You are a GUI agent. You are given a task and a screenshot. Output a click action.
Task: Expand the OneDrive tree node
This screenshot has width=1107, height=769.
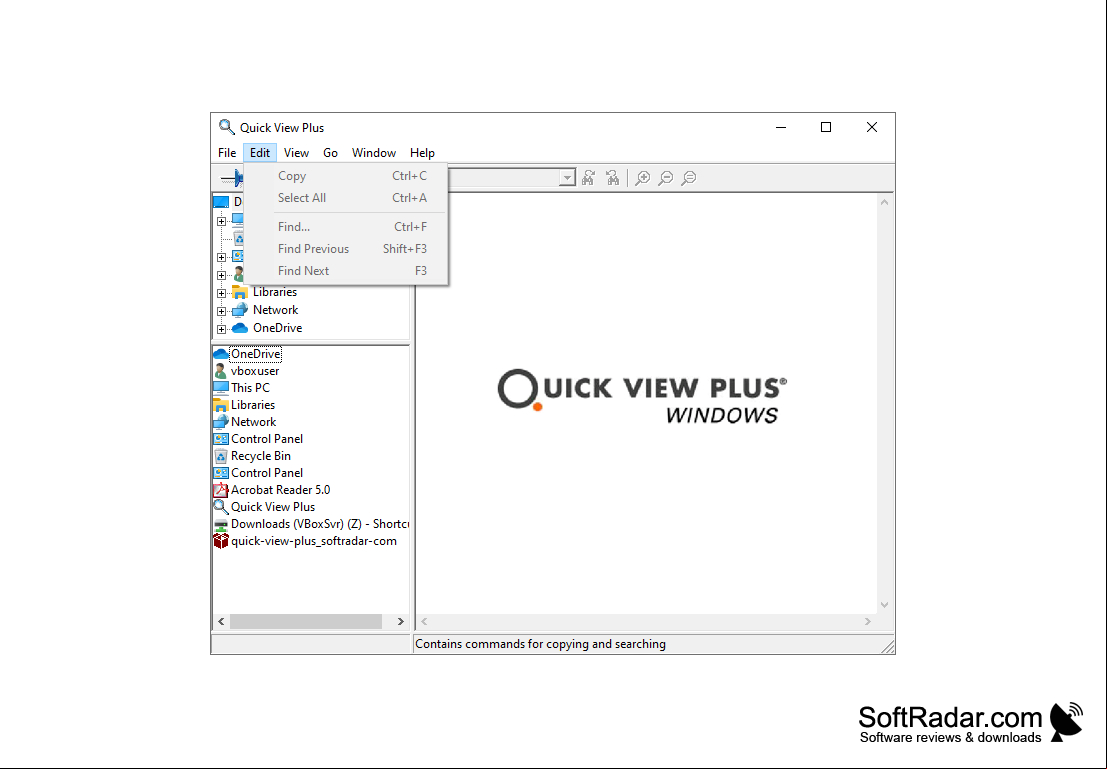[222, 328]
